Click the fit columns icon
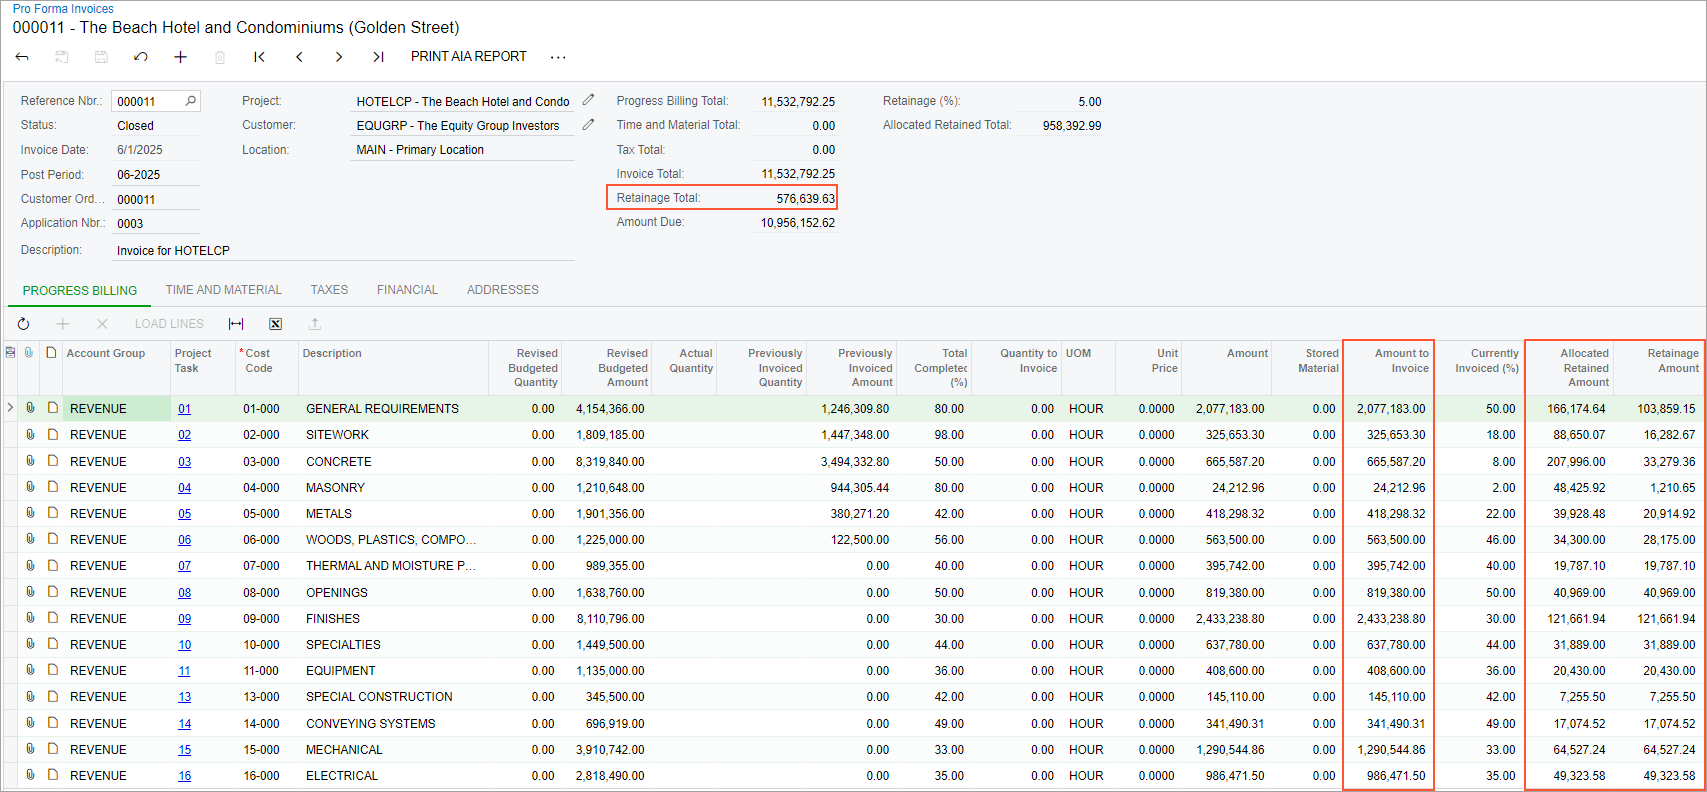This screenshot has height=792, width=1707. click(x=236, y=324)
